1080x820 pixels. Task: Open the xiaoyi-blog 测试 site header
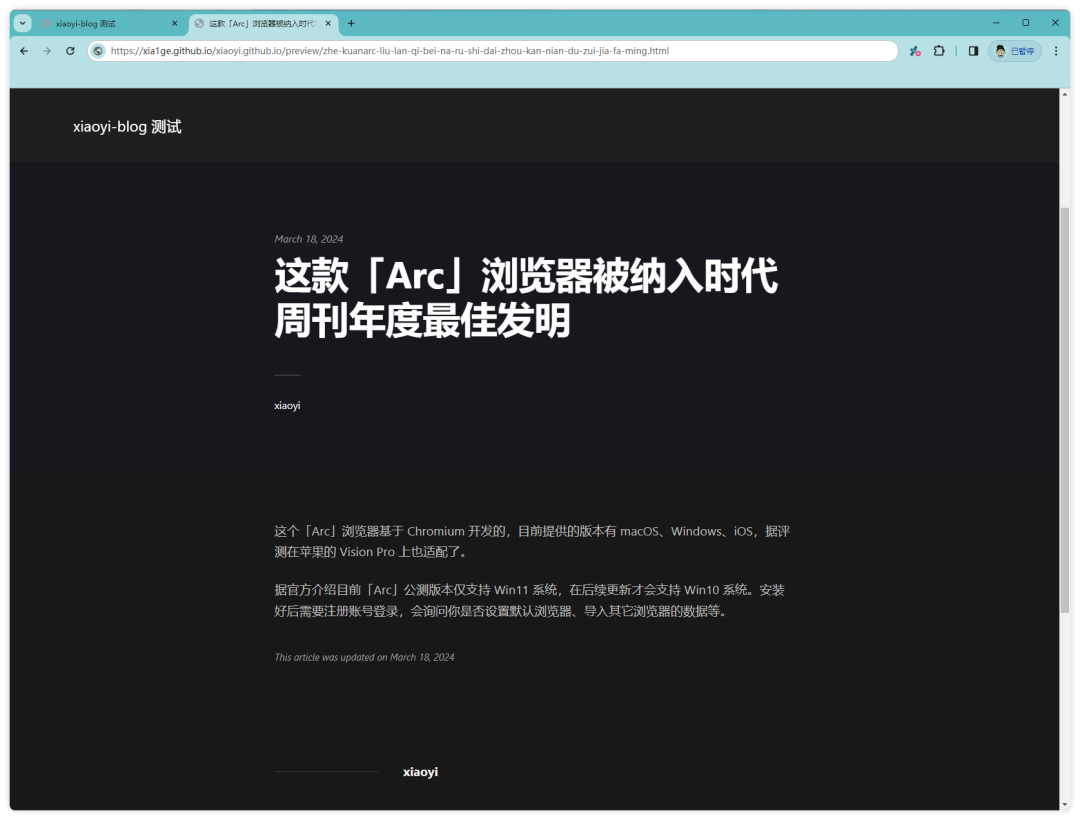click(x=128, y=126)
